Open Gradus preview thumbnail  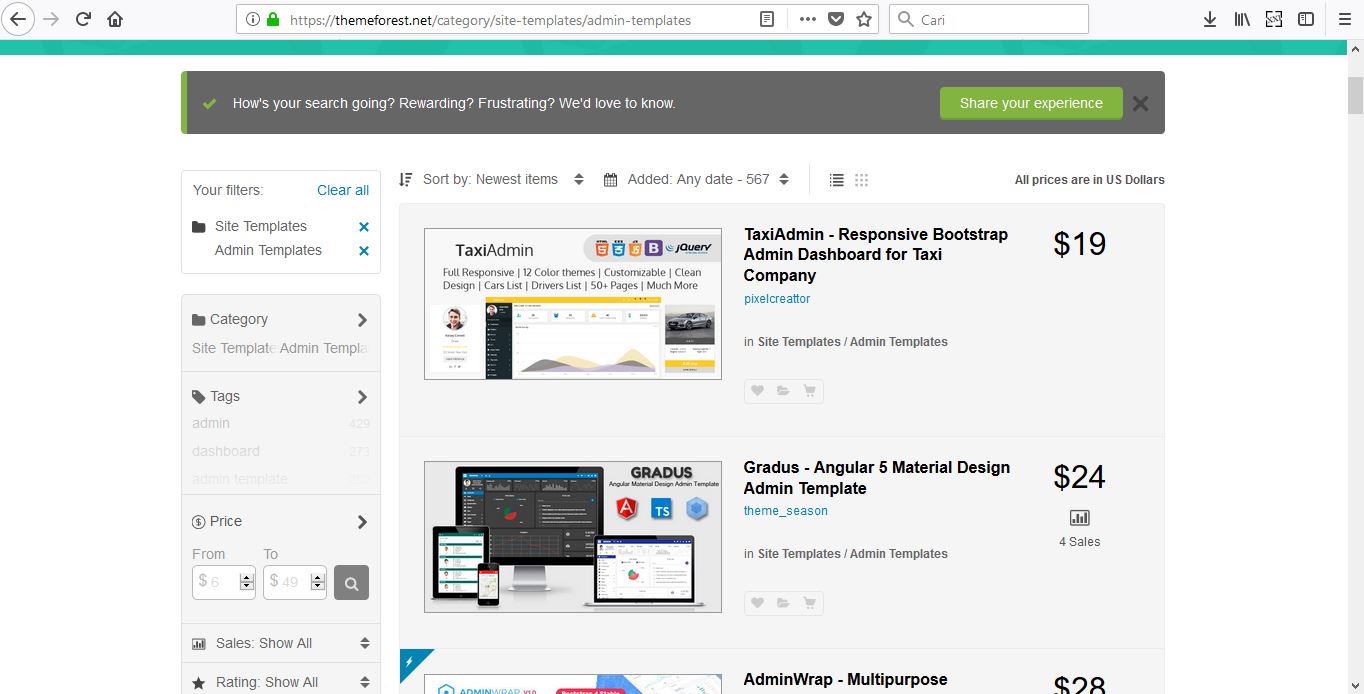click(x=573, y=537)
